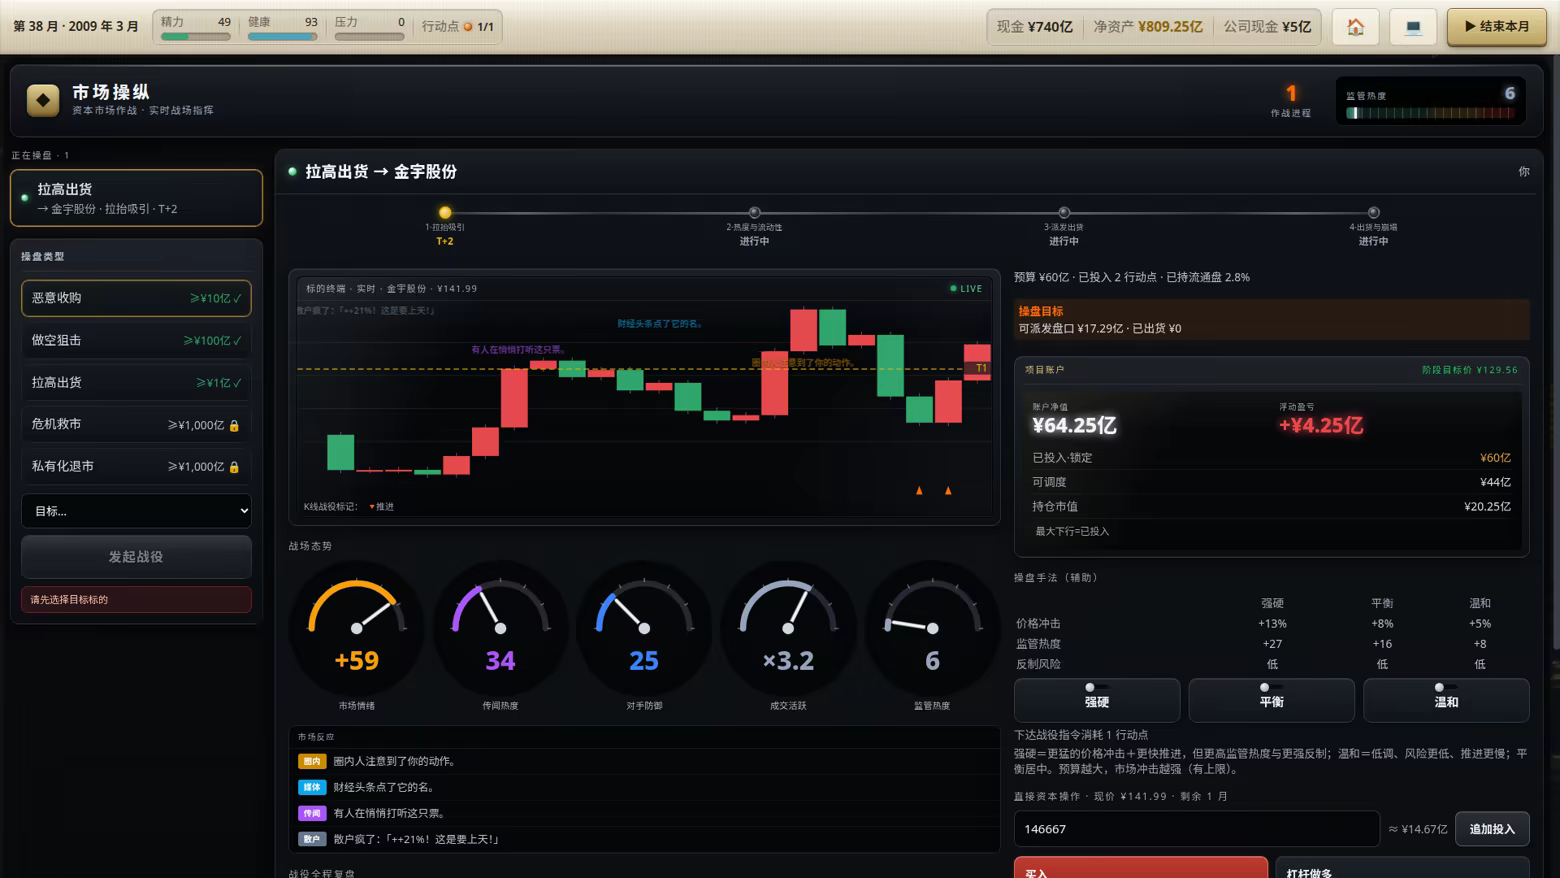1560x878 pixels.
Task: Select the locked 危机救市 operation type
Action: tap(136, 424)
